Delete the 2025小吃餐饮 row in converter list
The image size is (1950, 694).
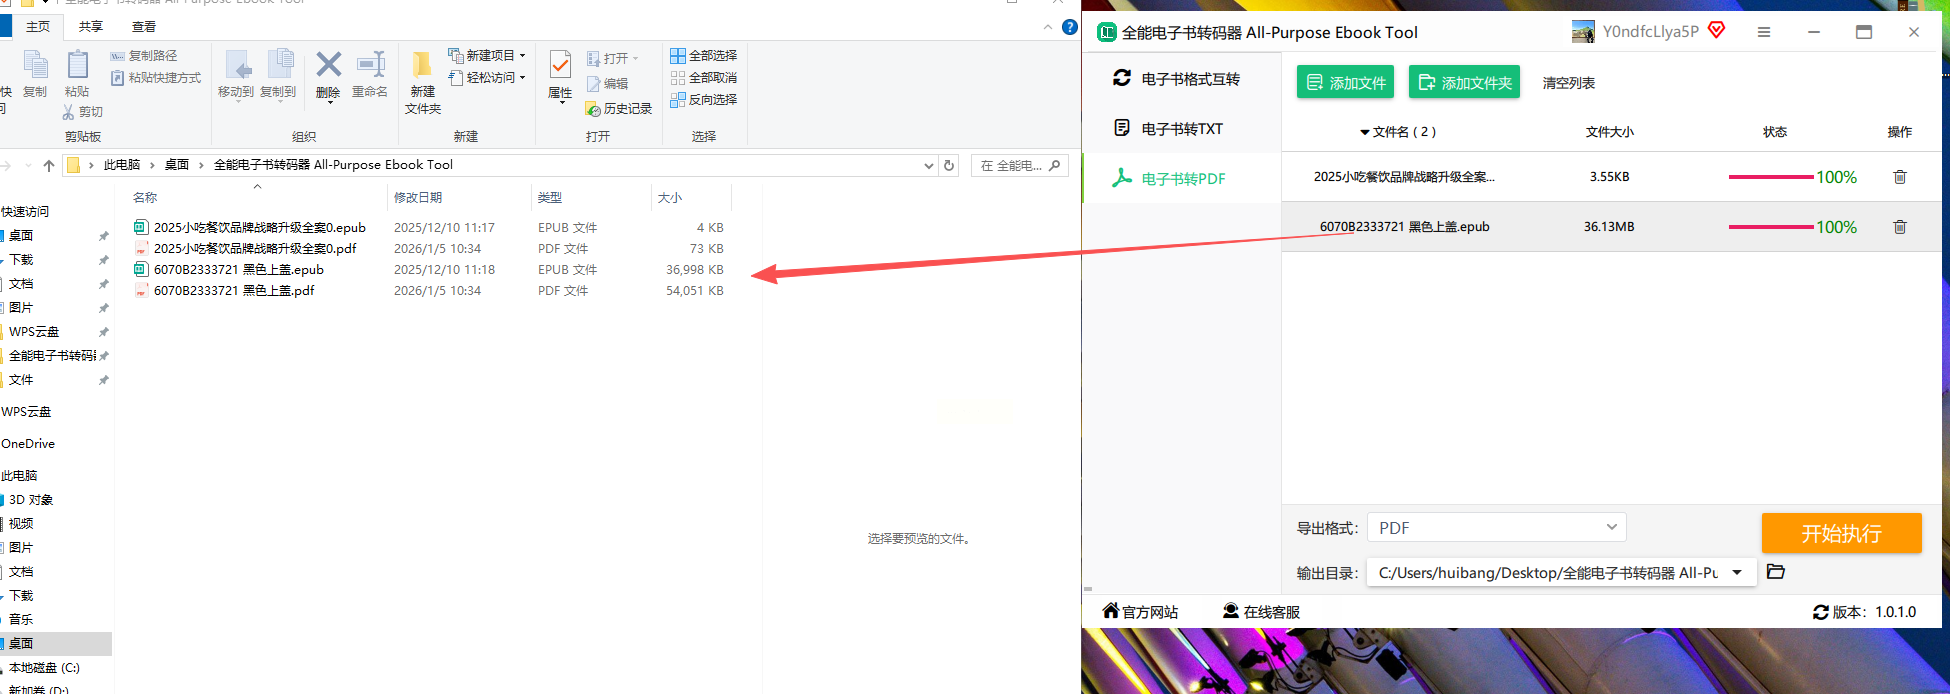1900,177
